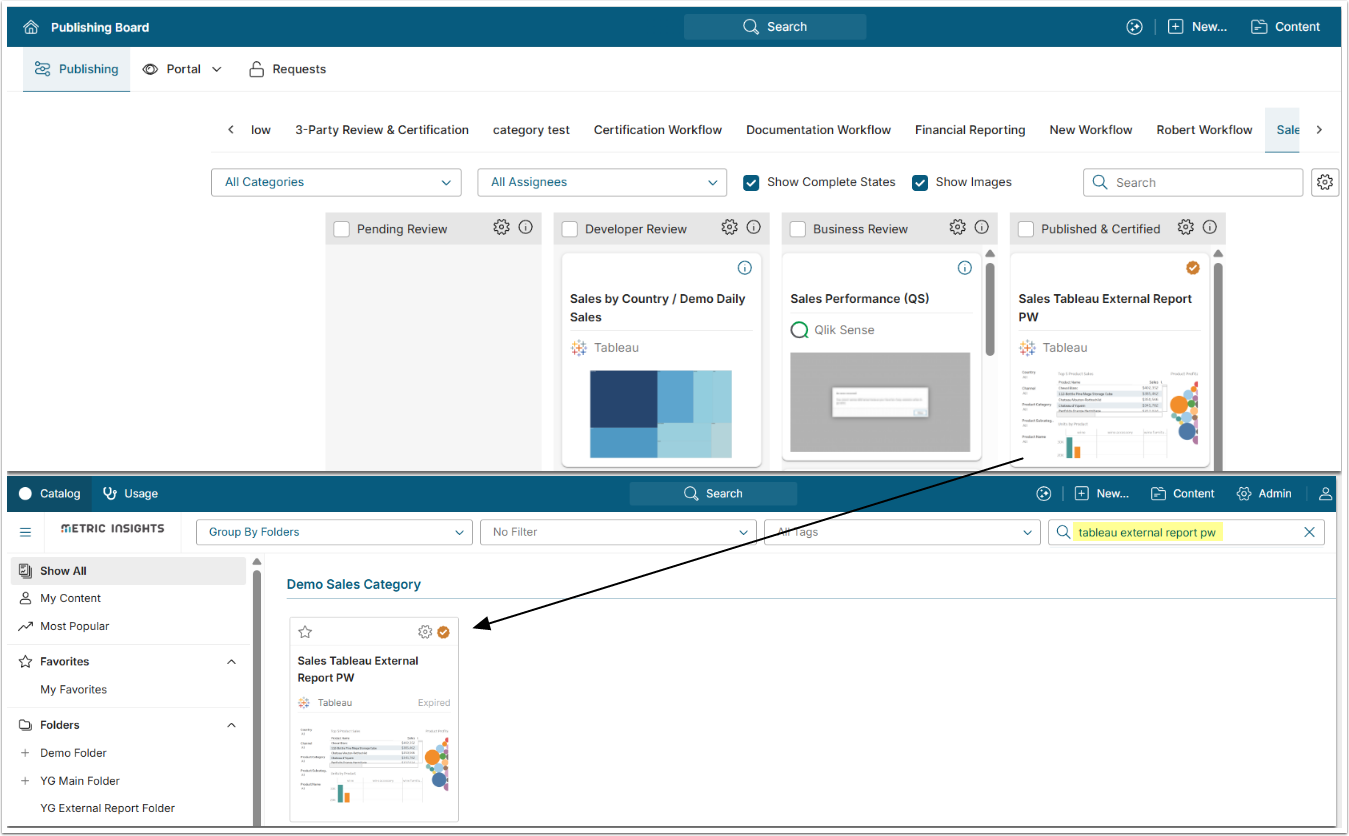Screen dimensions: 1349x836
Task: Click the Demo Sales Category heading
Action: pyautogui.click(x=354, y=584)
